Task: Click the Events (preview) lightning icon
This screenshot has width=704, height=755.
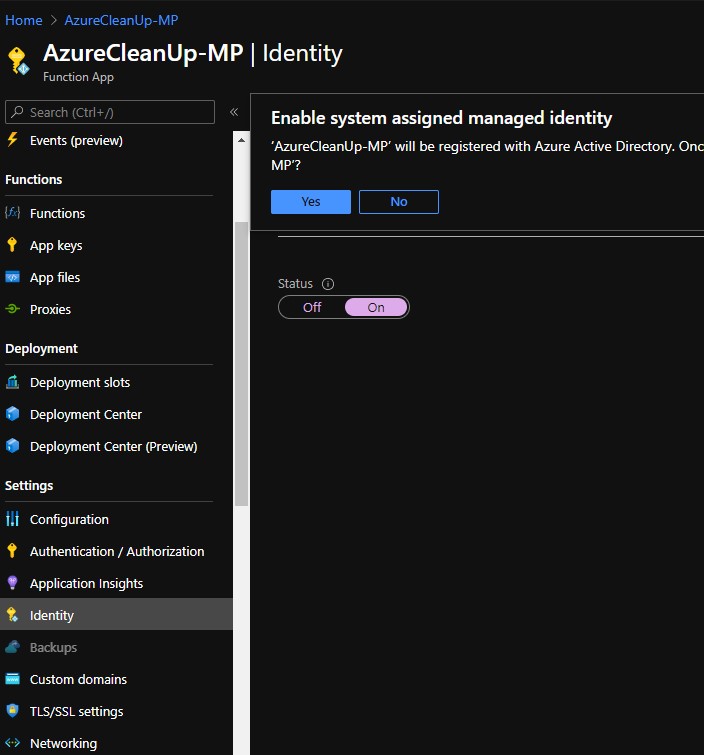Action: click(12, 140)
